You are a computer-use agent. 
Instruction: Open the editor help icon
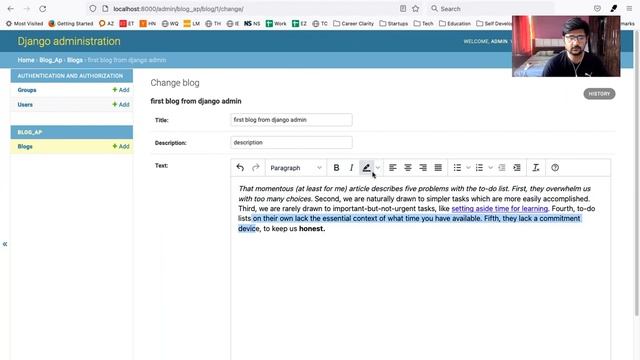point(555,168)
